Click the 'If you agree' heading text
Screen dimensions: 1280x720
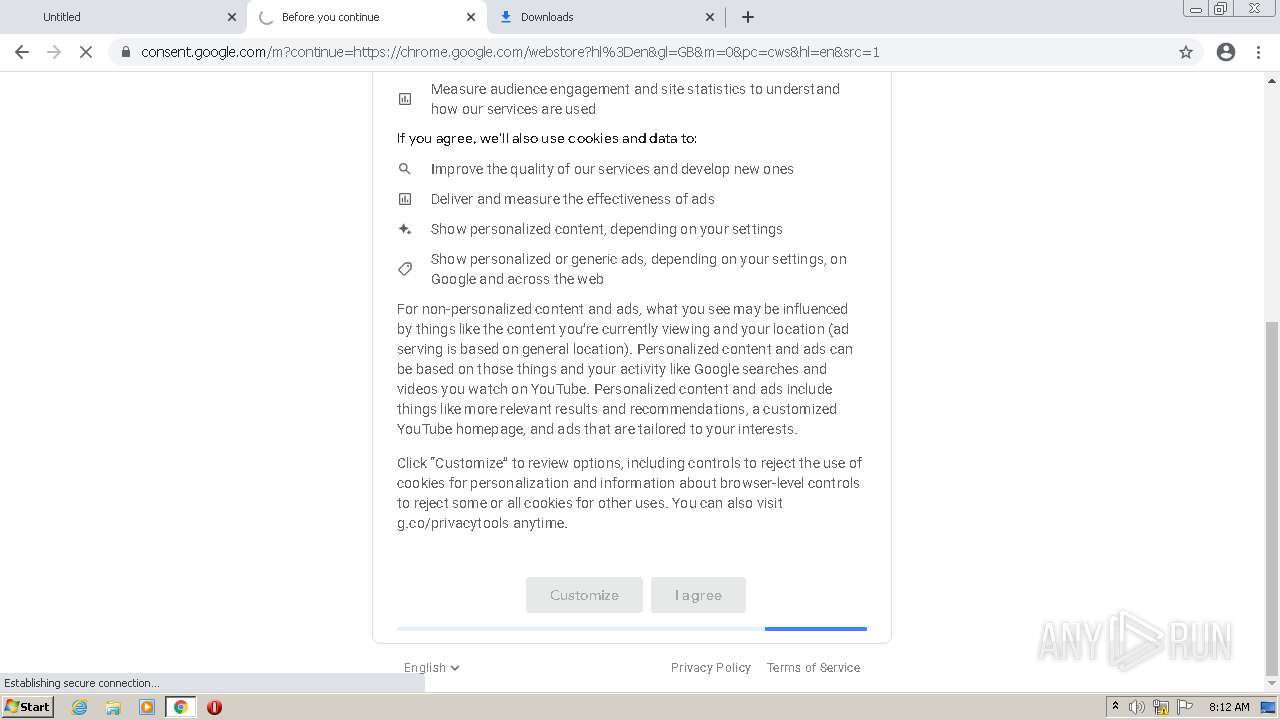[547, 139]
